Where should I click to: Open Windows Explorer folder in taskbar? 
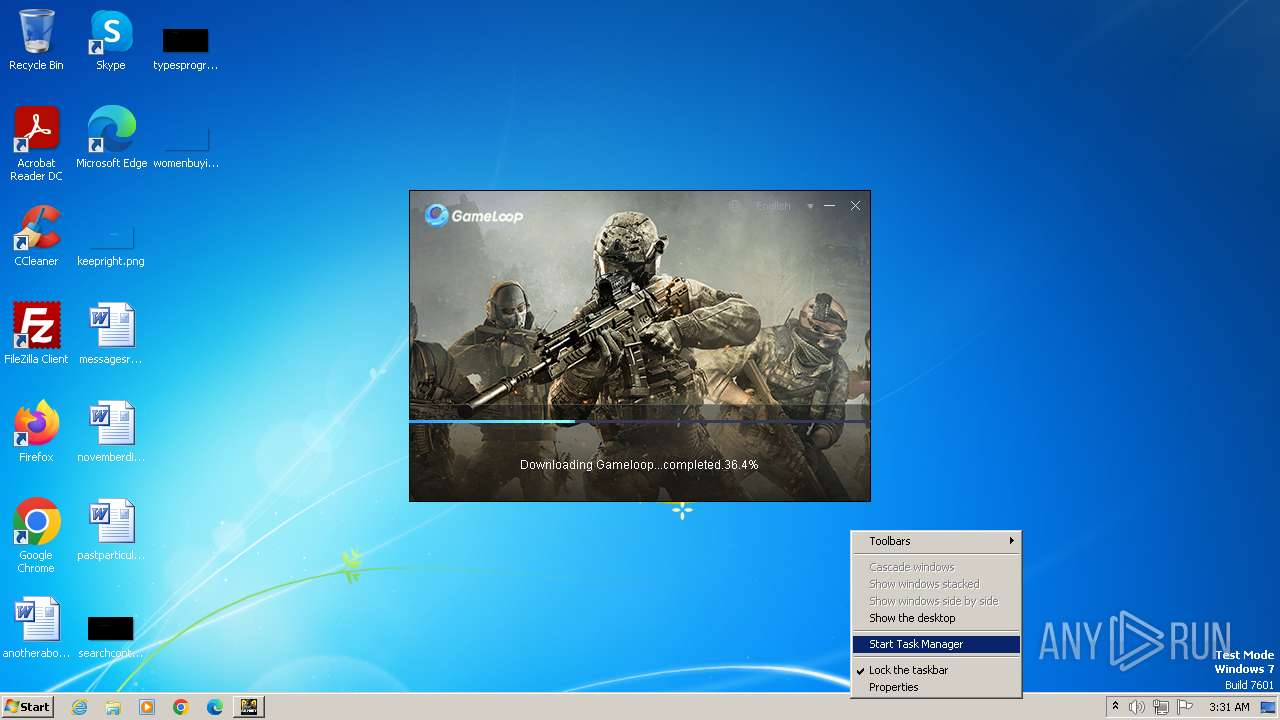pos(113,707)
